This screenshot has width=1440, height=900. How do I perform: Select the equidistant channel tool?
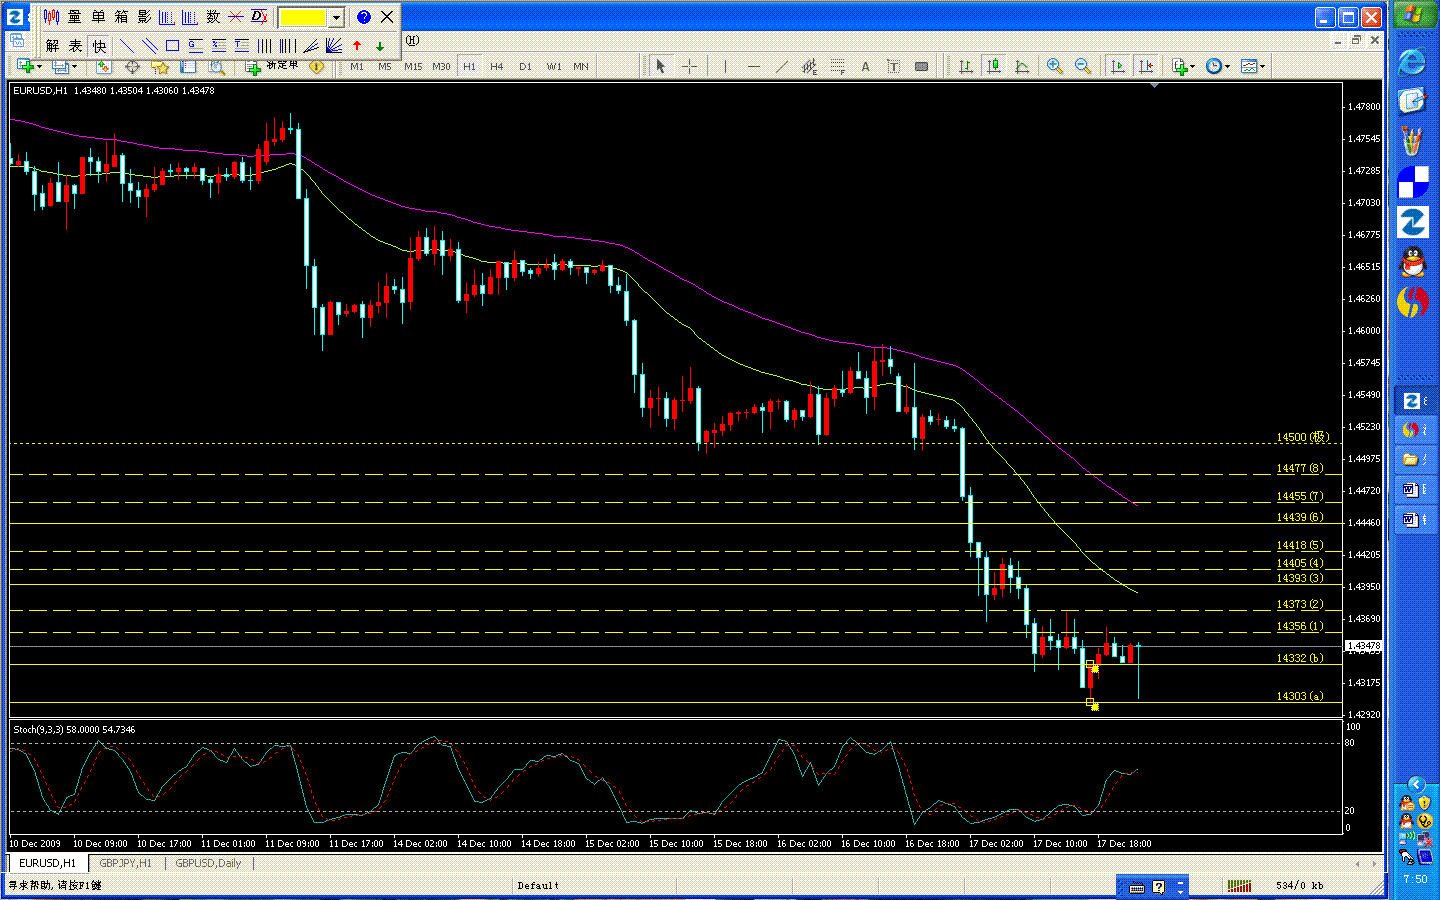(x=809, y=67)
